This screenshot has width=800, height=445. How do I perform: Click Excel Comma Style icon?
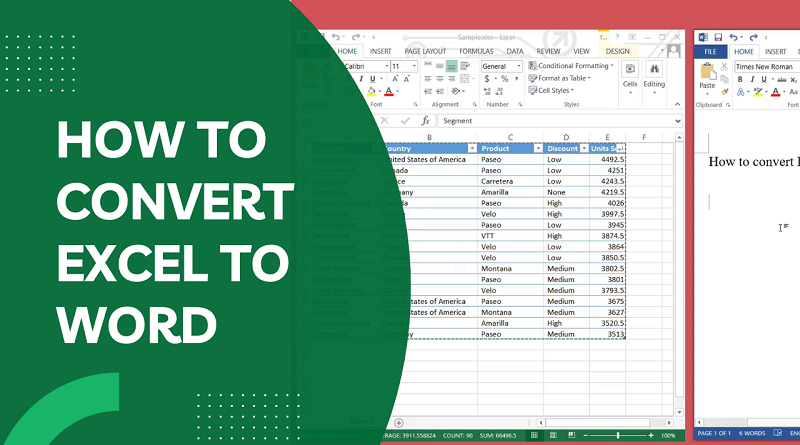pos(516,79)
